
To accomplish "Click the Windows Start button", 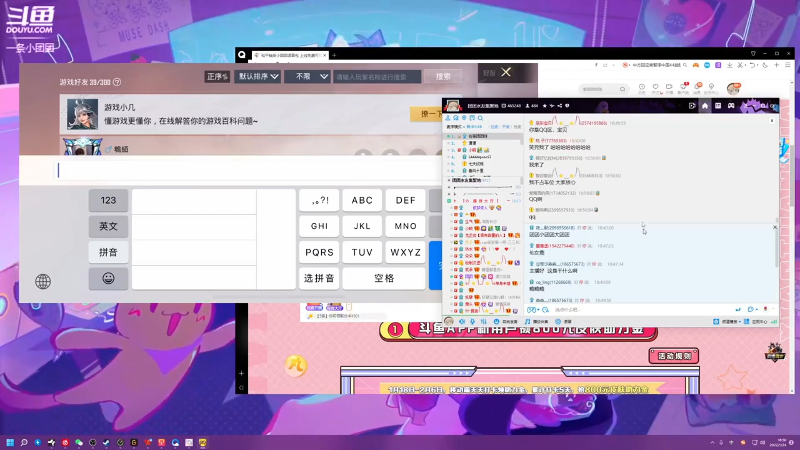I will [10, 442].
